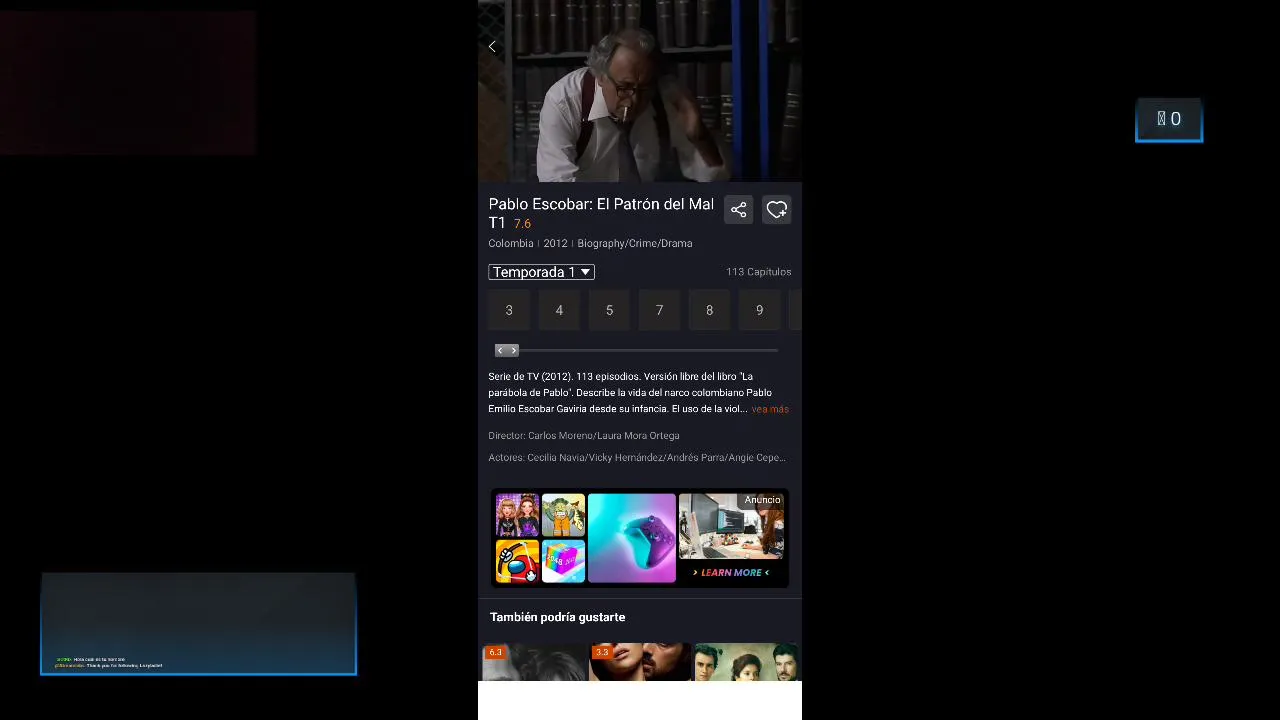Click the '2012' year text
The width and height of the screenshot is (1280, 720).
(x=555, y=244)
